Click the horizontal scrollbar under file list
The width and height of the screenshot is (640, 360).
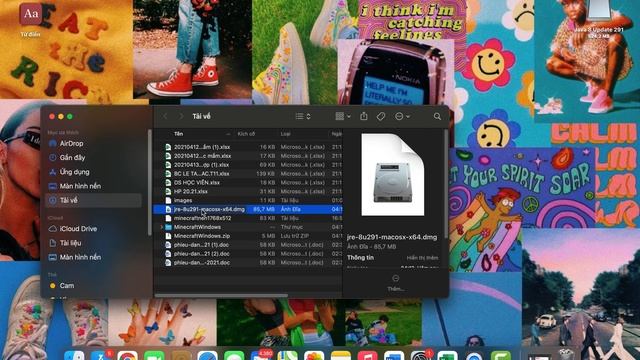coord(221,296)
